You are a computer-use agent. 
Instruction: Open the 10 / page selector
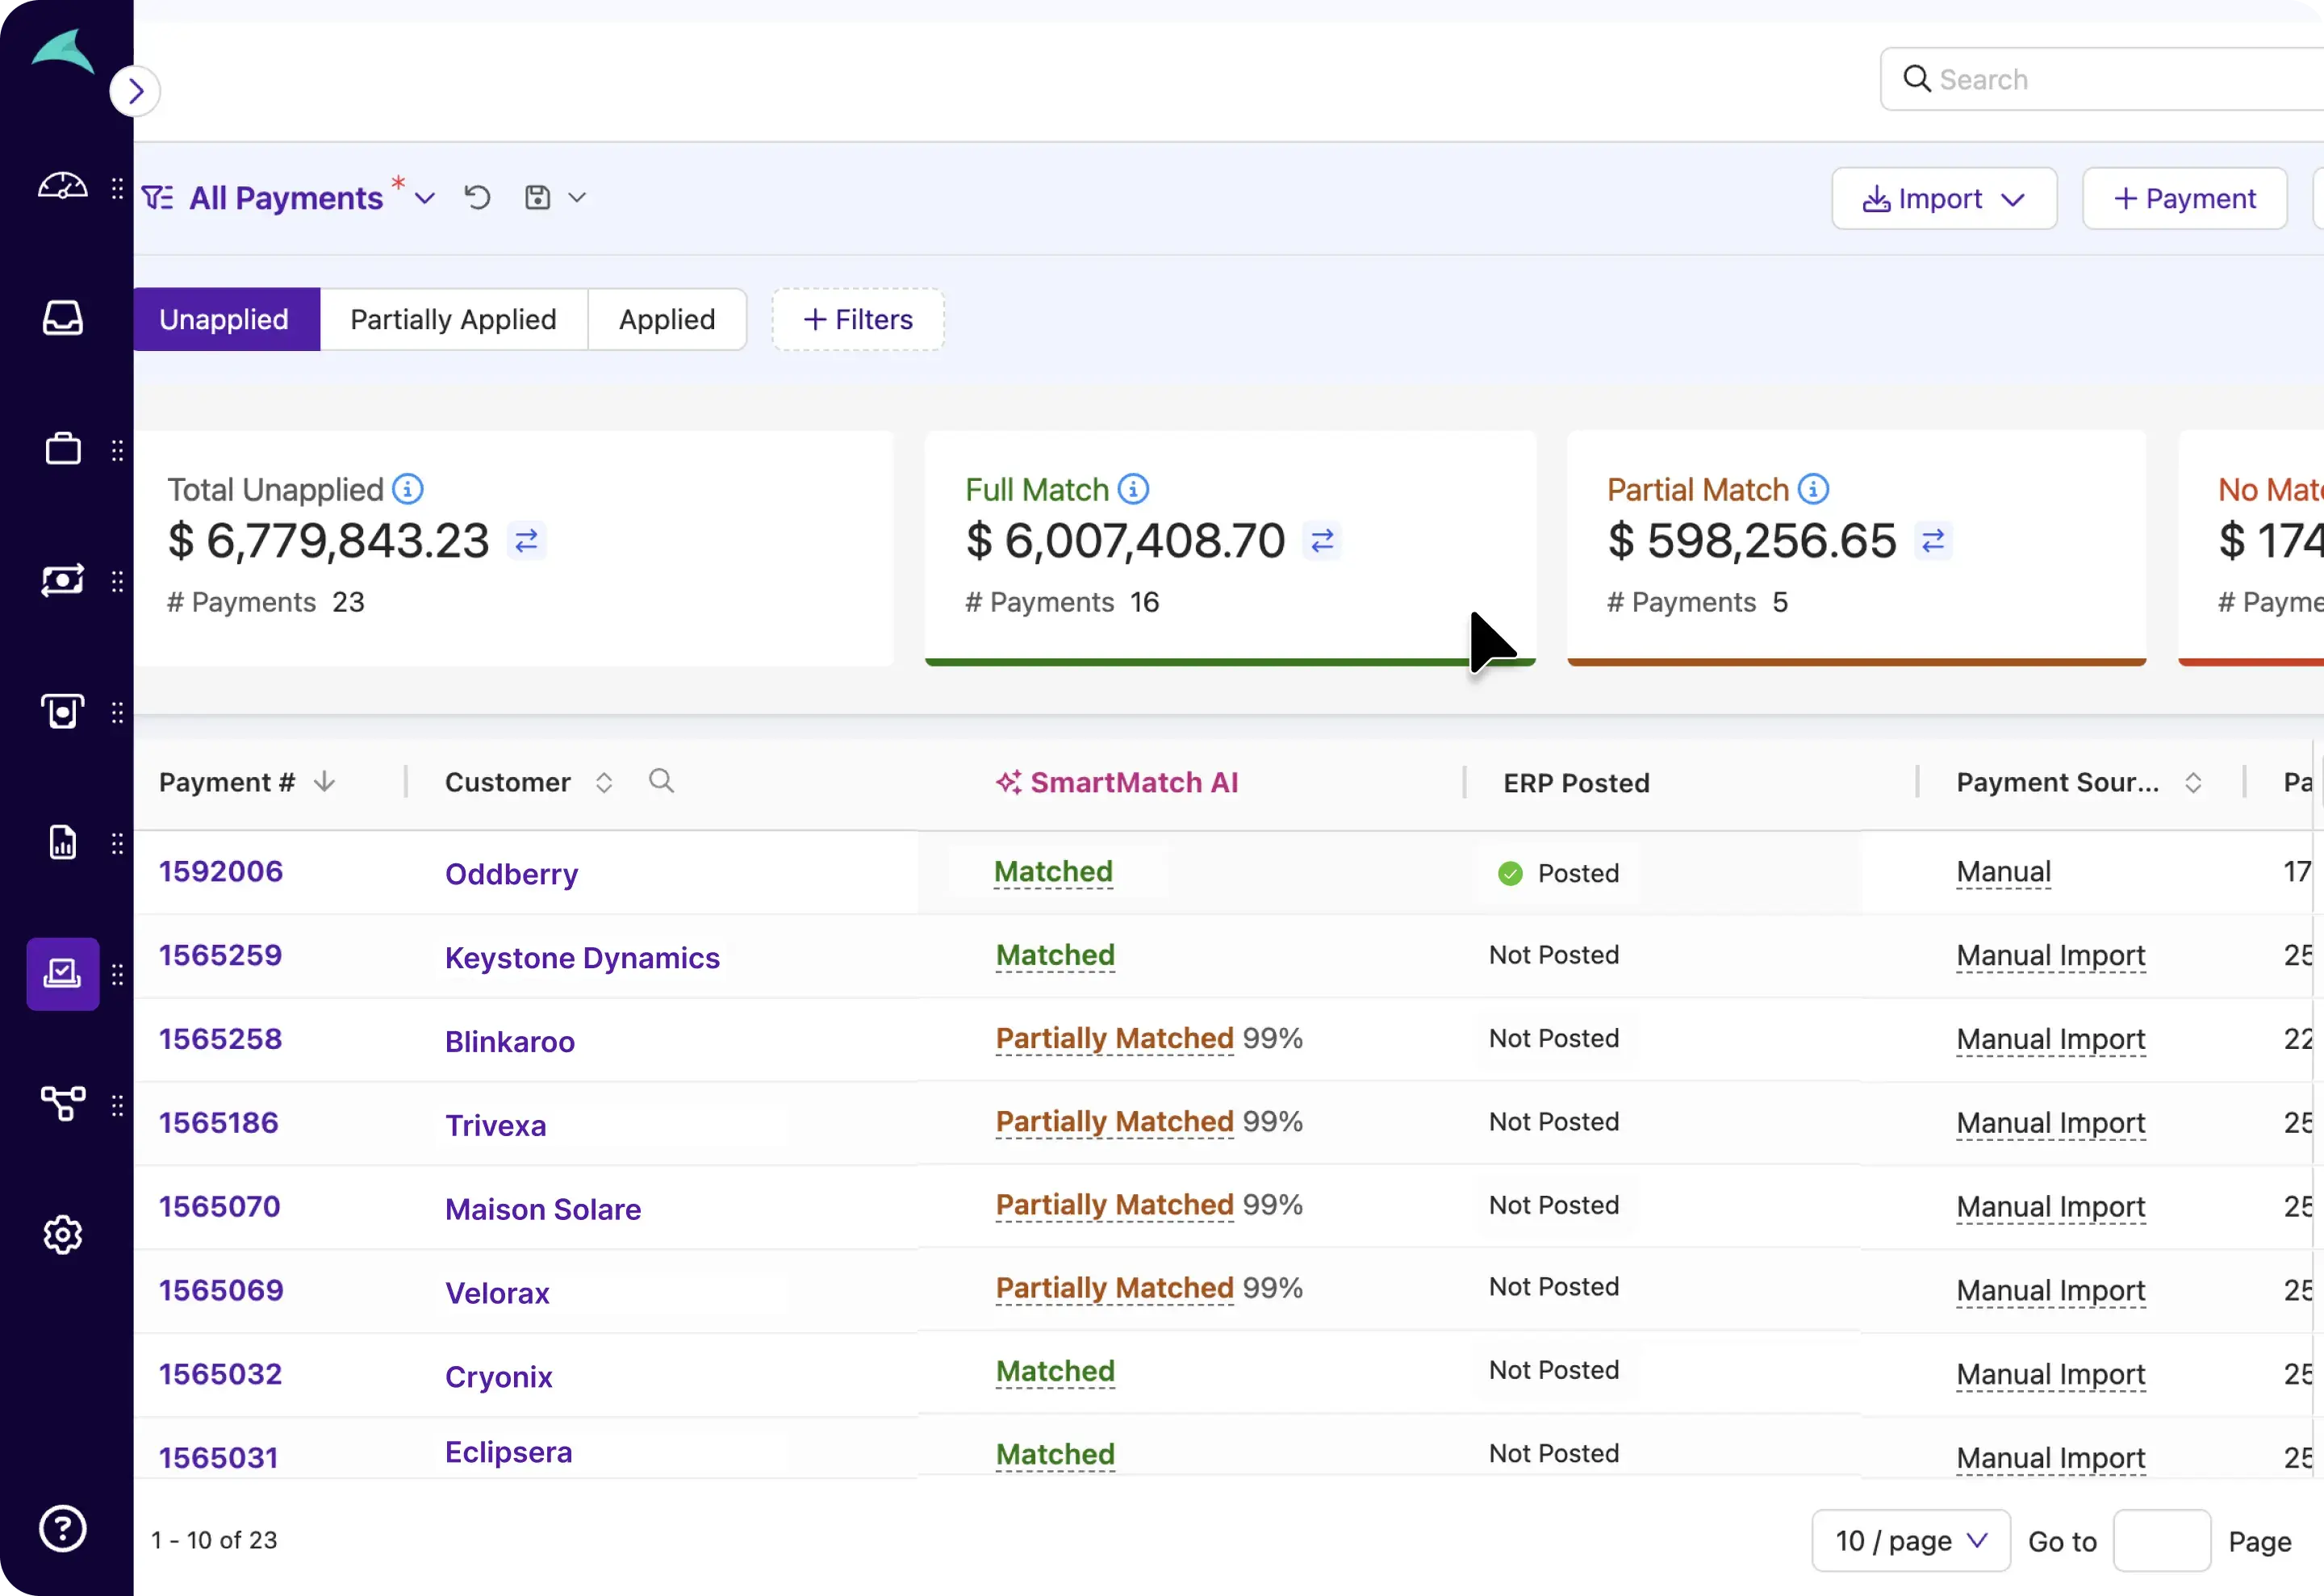pos(1910,1540)
